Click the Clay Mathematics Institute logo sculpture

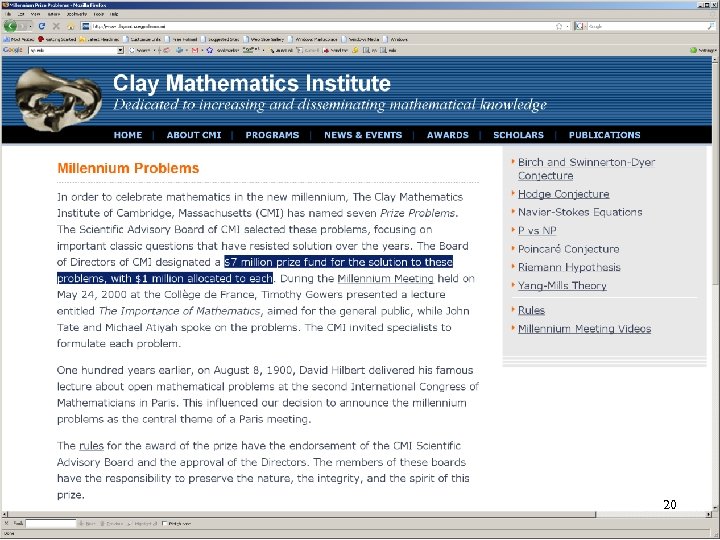pos(58,98)
